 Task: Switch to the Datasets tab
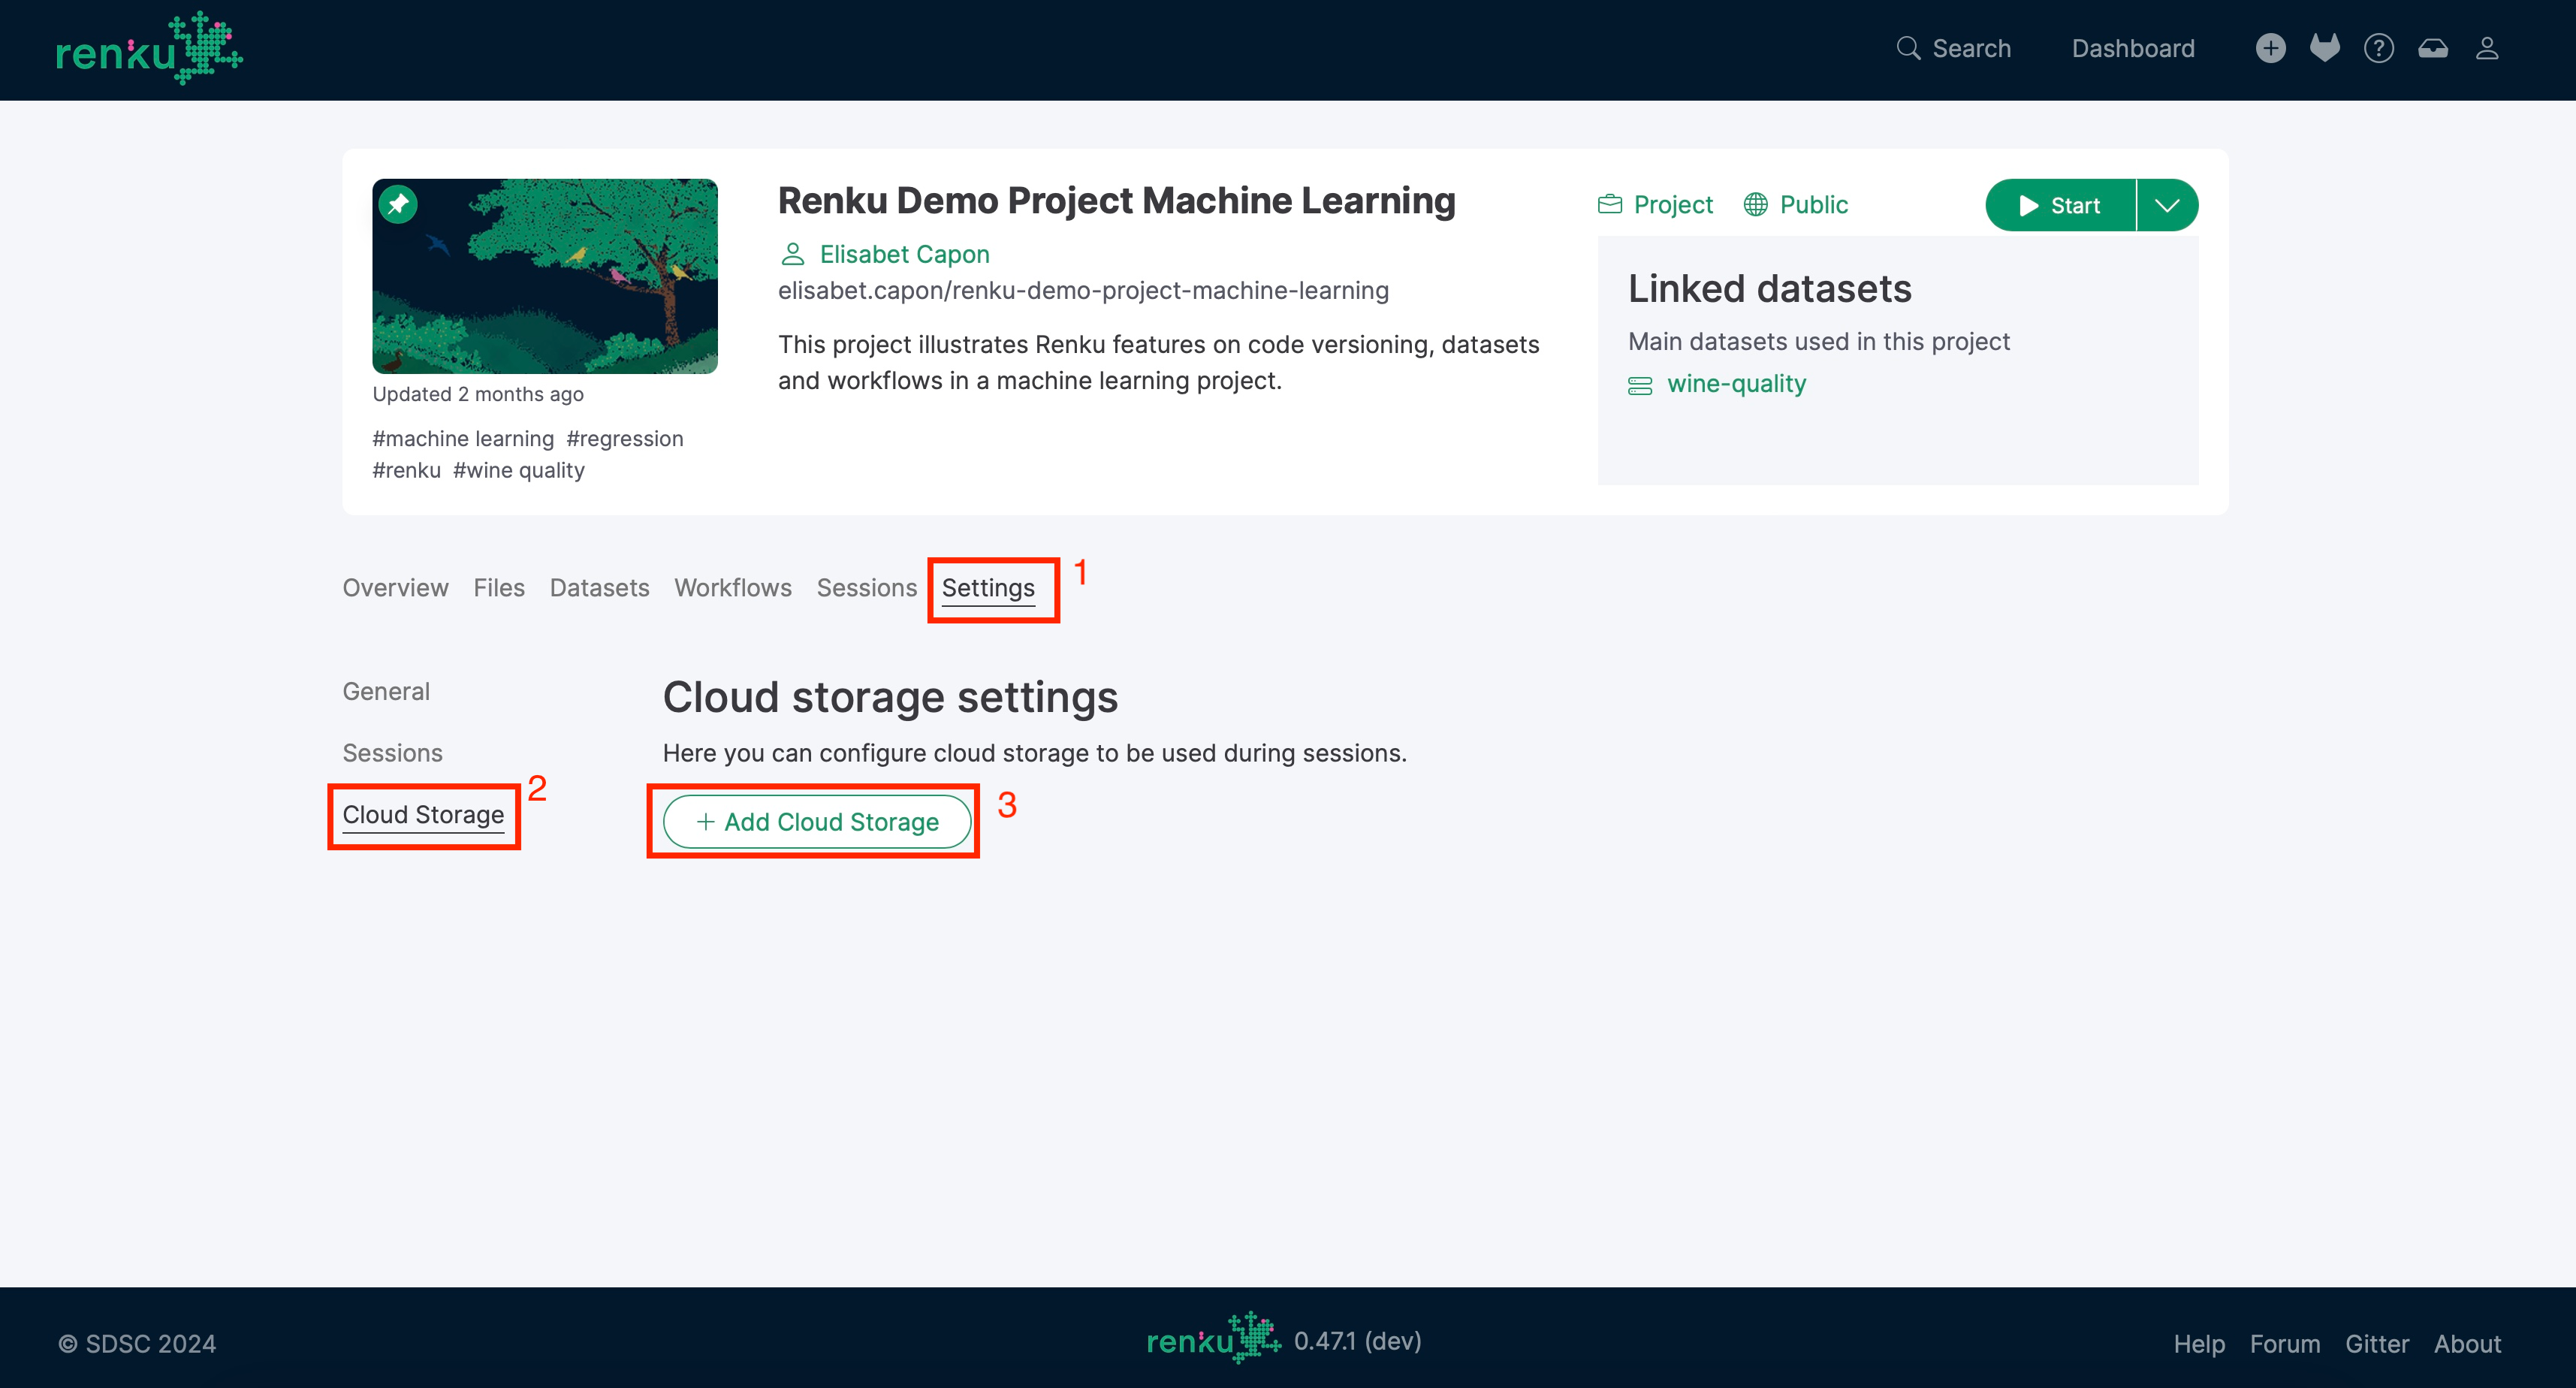(599, 588)
